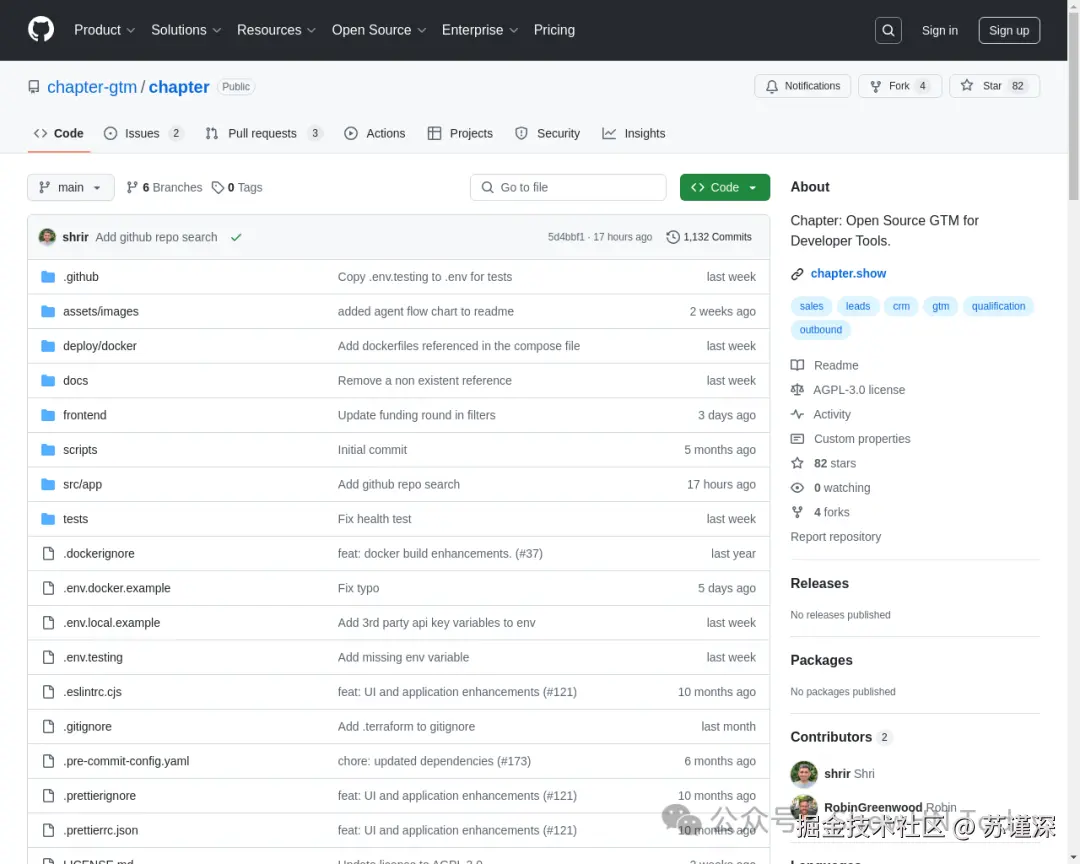This screenshot has width=1080, height=864.
Task: Open the .env.docker.example file
Action: pos(116,588)
